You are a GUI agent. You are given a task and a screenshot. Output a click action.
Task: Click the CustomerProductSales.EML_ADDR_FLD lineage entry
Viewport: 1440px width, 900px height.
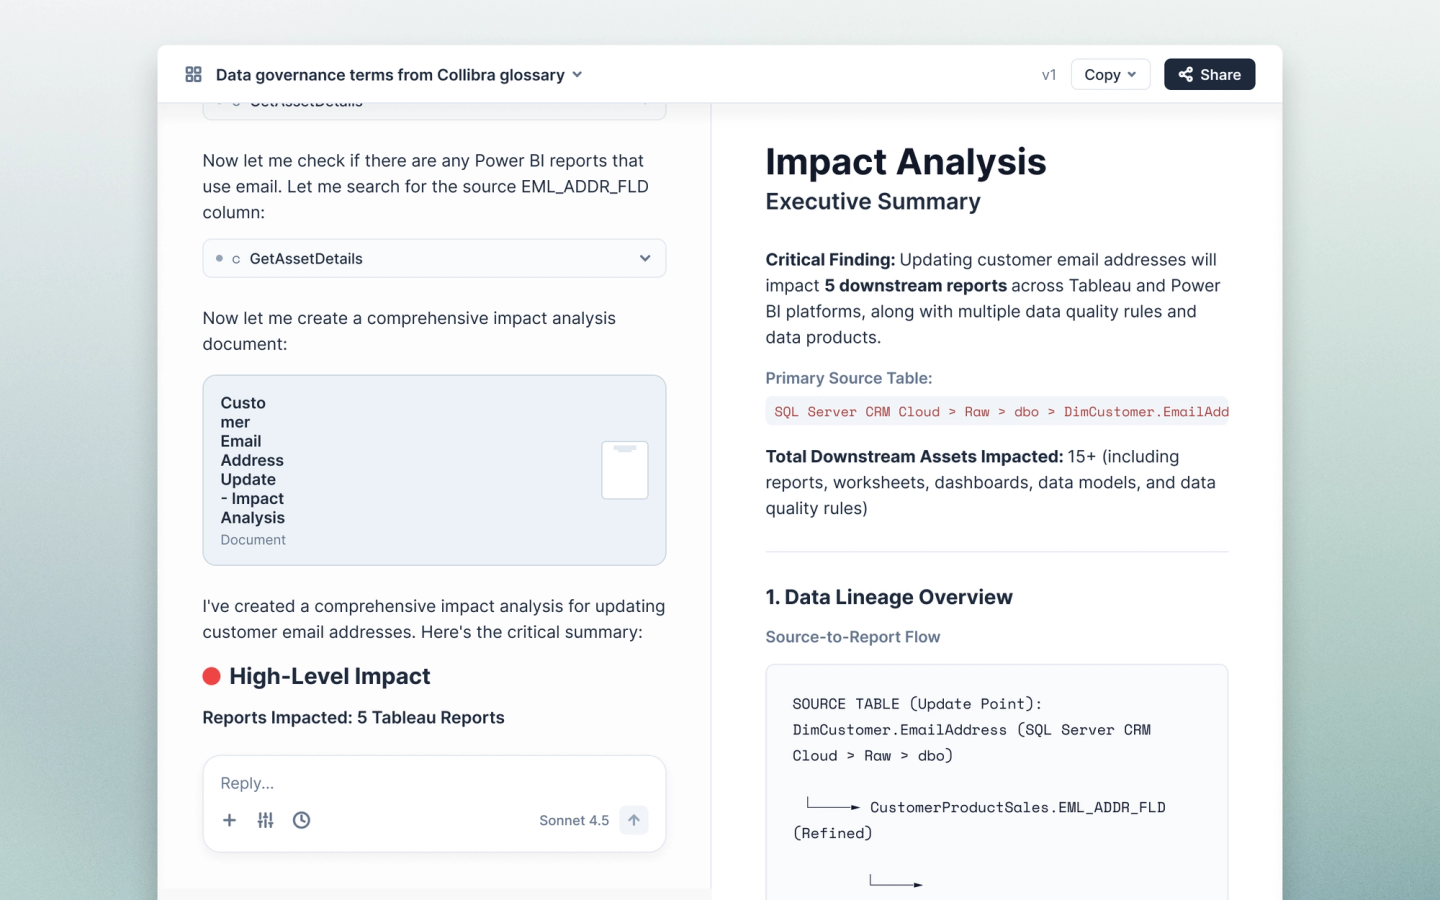[x=1018, y=807]
